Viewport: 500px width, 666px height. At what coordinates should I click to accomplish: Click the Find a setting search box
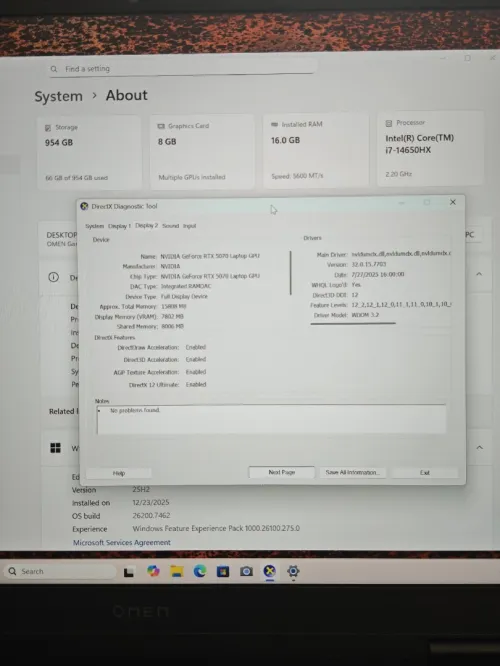click(x=183, y=68)
